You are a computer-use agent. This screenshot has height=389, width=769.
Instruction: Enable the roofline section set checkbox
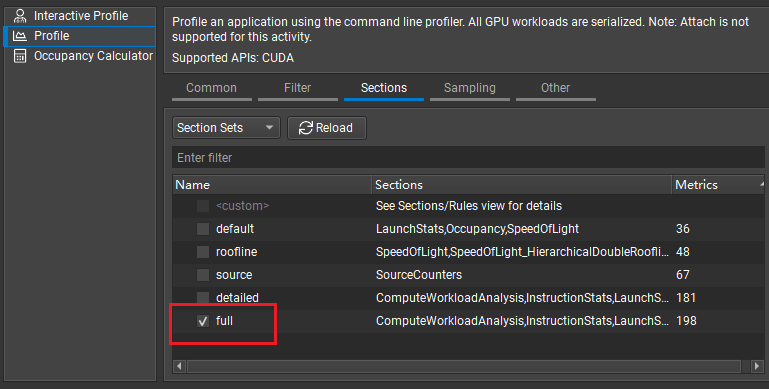203,252
